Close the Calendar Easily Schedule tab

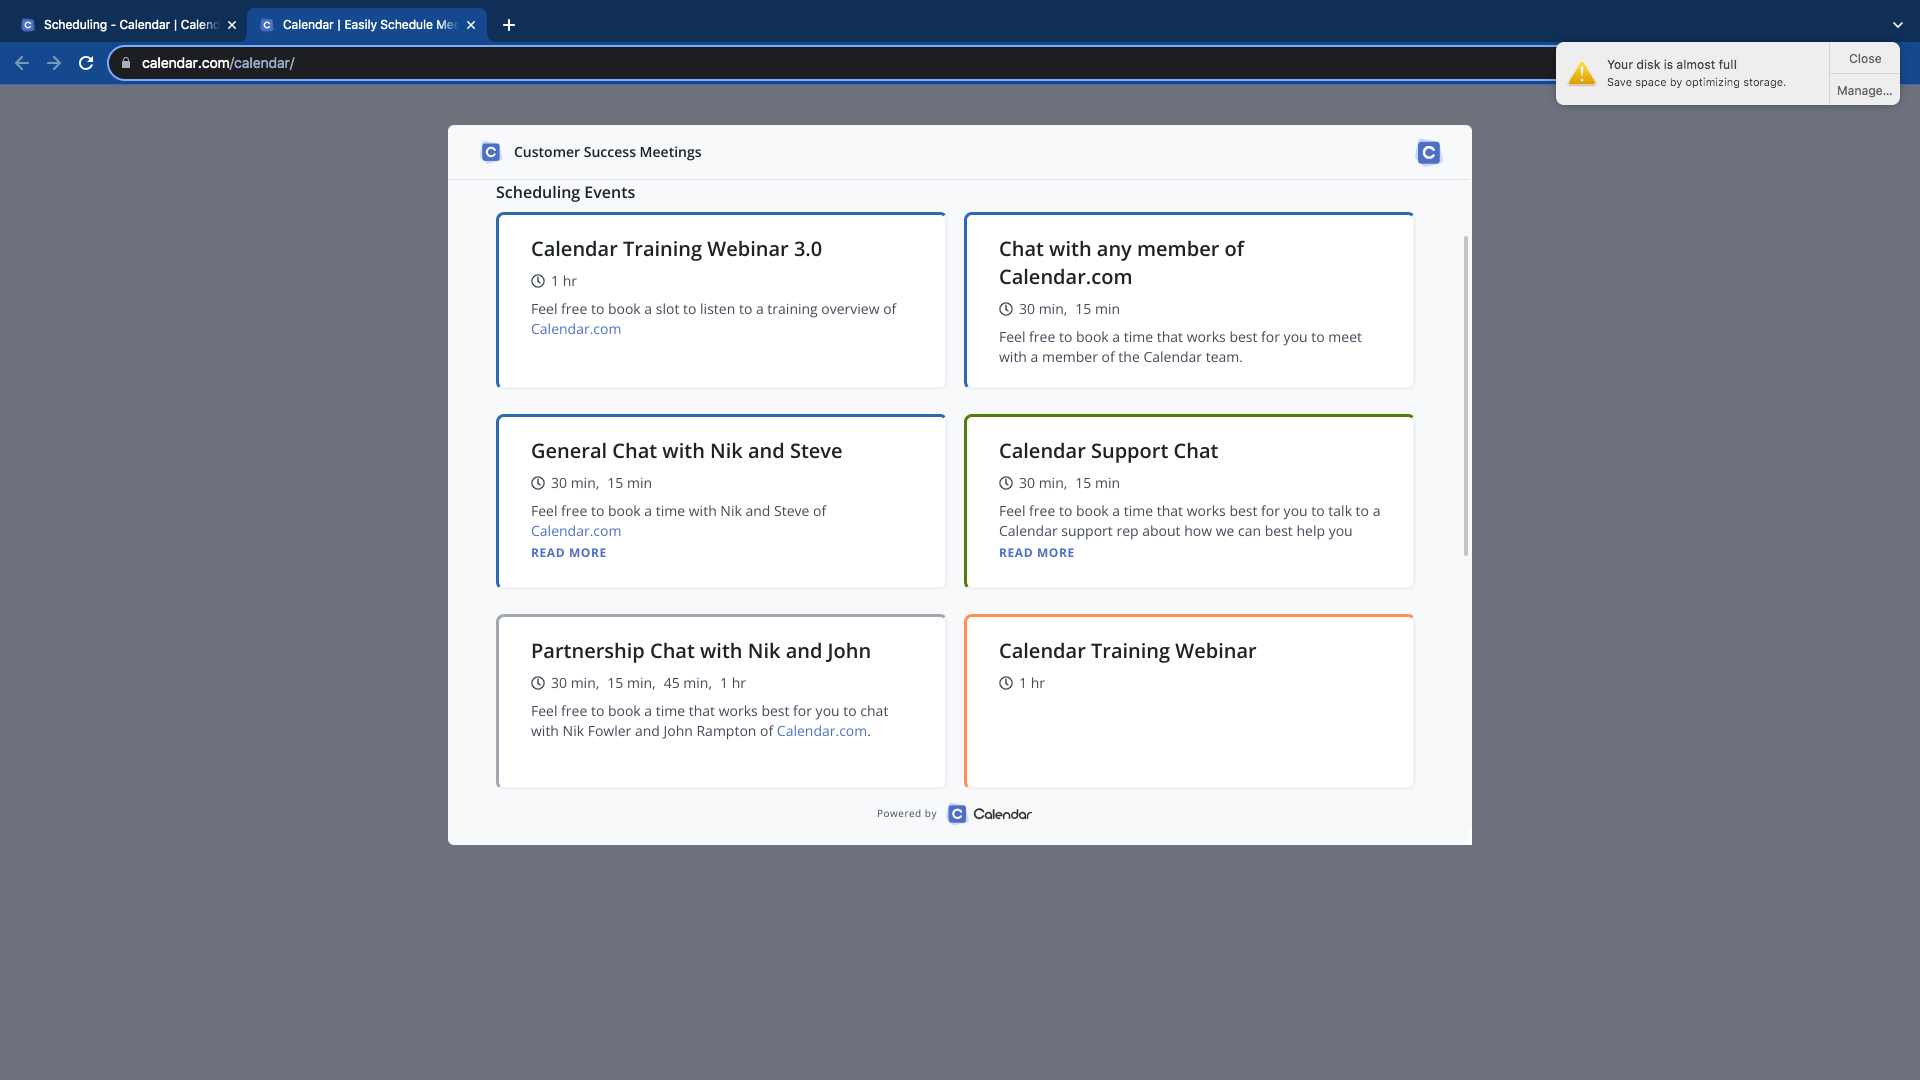point(471,25)
